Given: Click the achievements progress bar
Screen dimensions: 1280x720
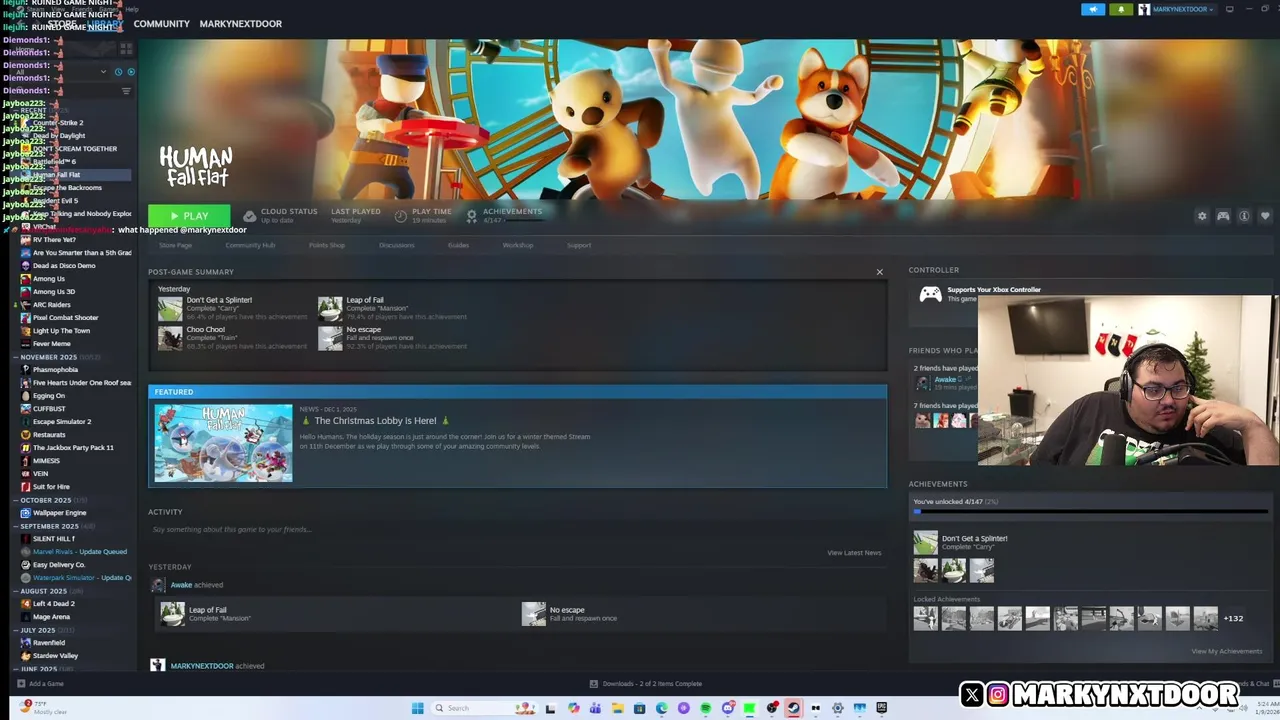Looking at the screenshot, I should (x=1091, y=512).
